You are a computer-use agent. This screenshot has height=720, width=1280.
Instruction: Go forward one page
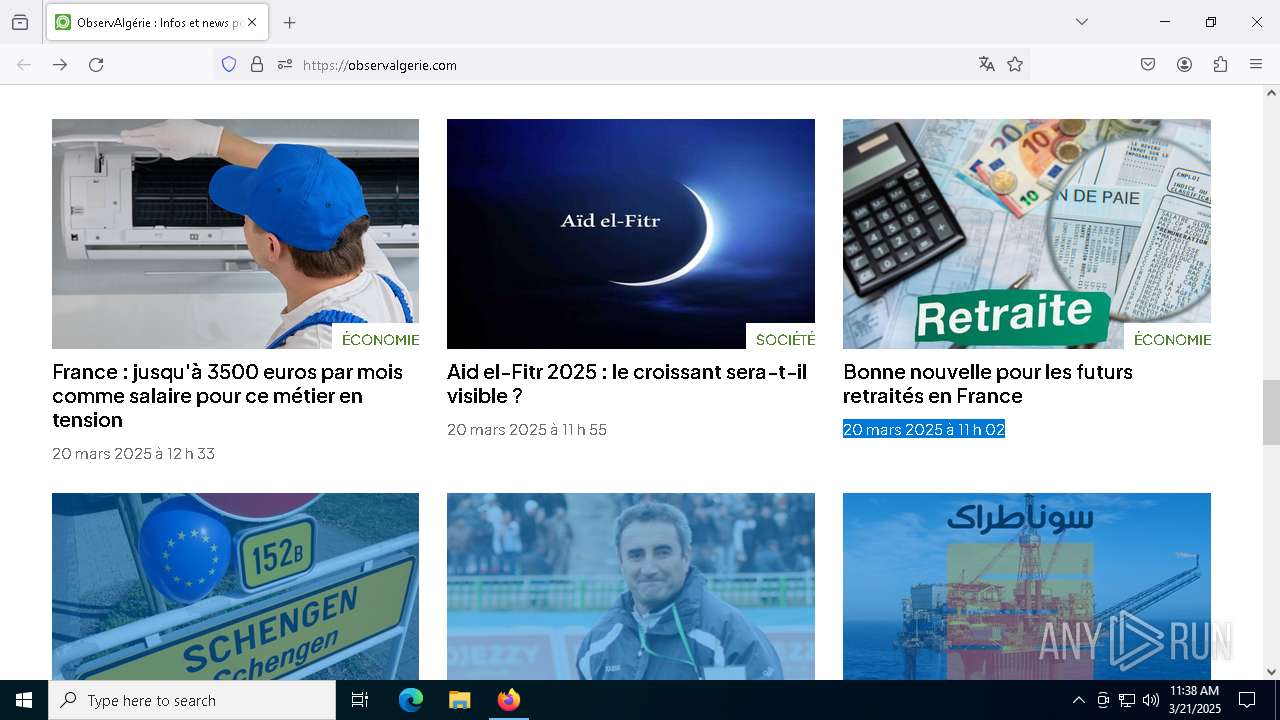pos(60,64)
